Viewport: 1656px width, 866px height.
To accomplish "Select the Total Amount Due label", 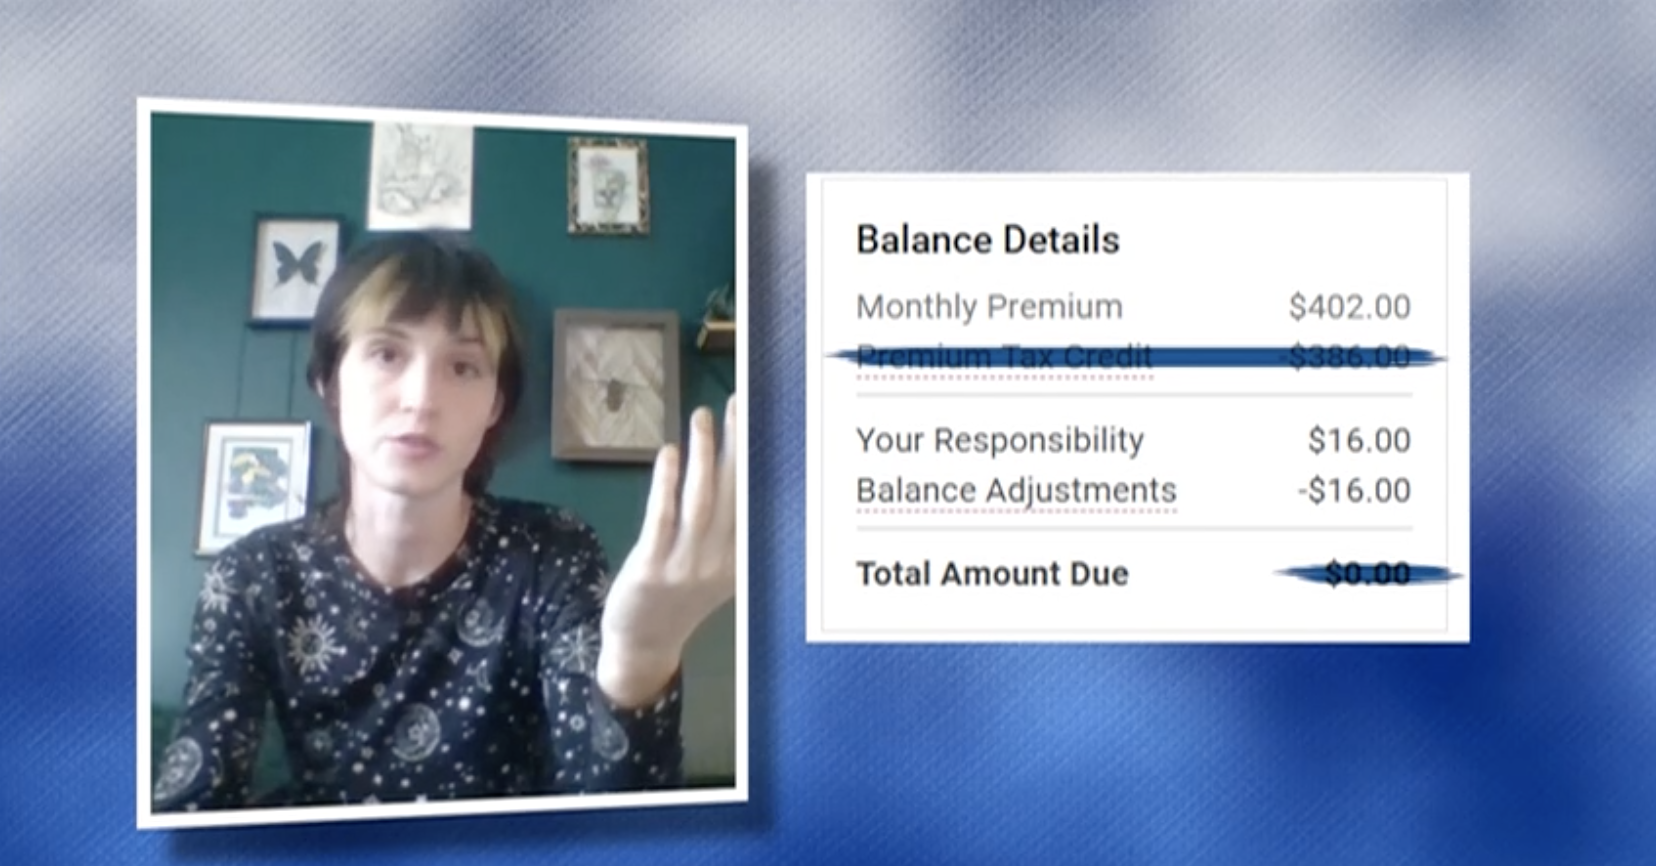I will (x=992, y=574).
